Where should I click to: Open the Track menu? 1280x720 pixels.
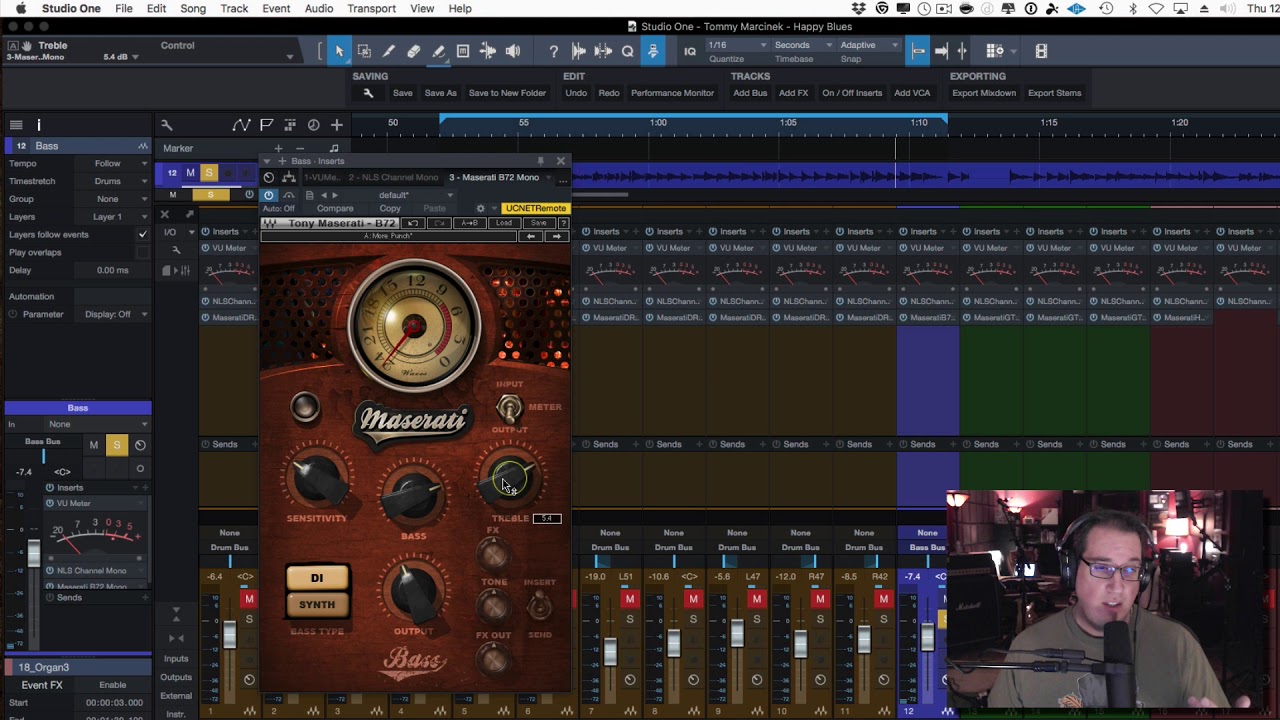point(234,9)
